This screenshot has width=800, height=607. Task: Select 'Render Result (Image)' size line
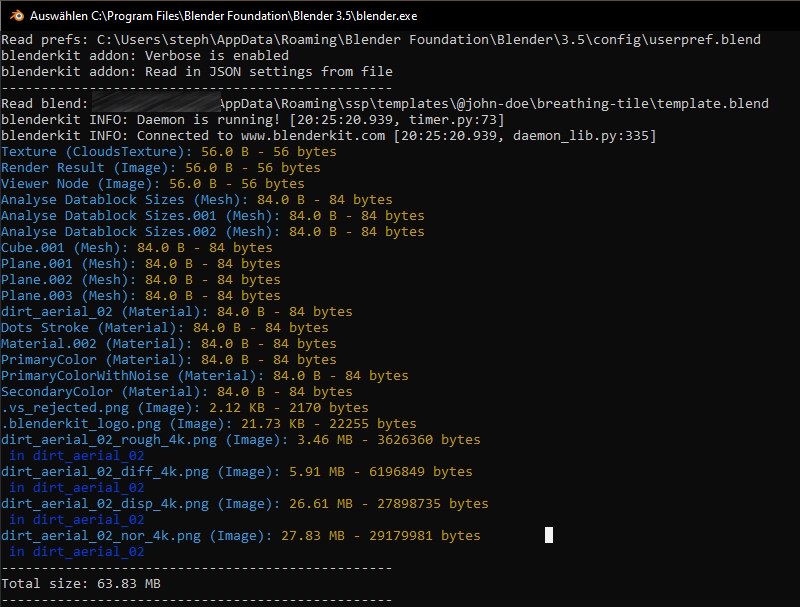[161, 167]
